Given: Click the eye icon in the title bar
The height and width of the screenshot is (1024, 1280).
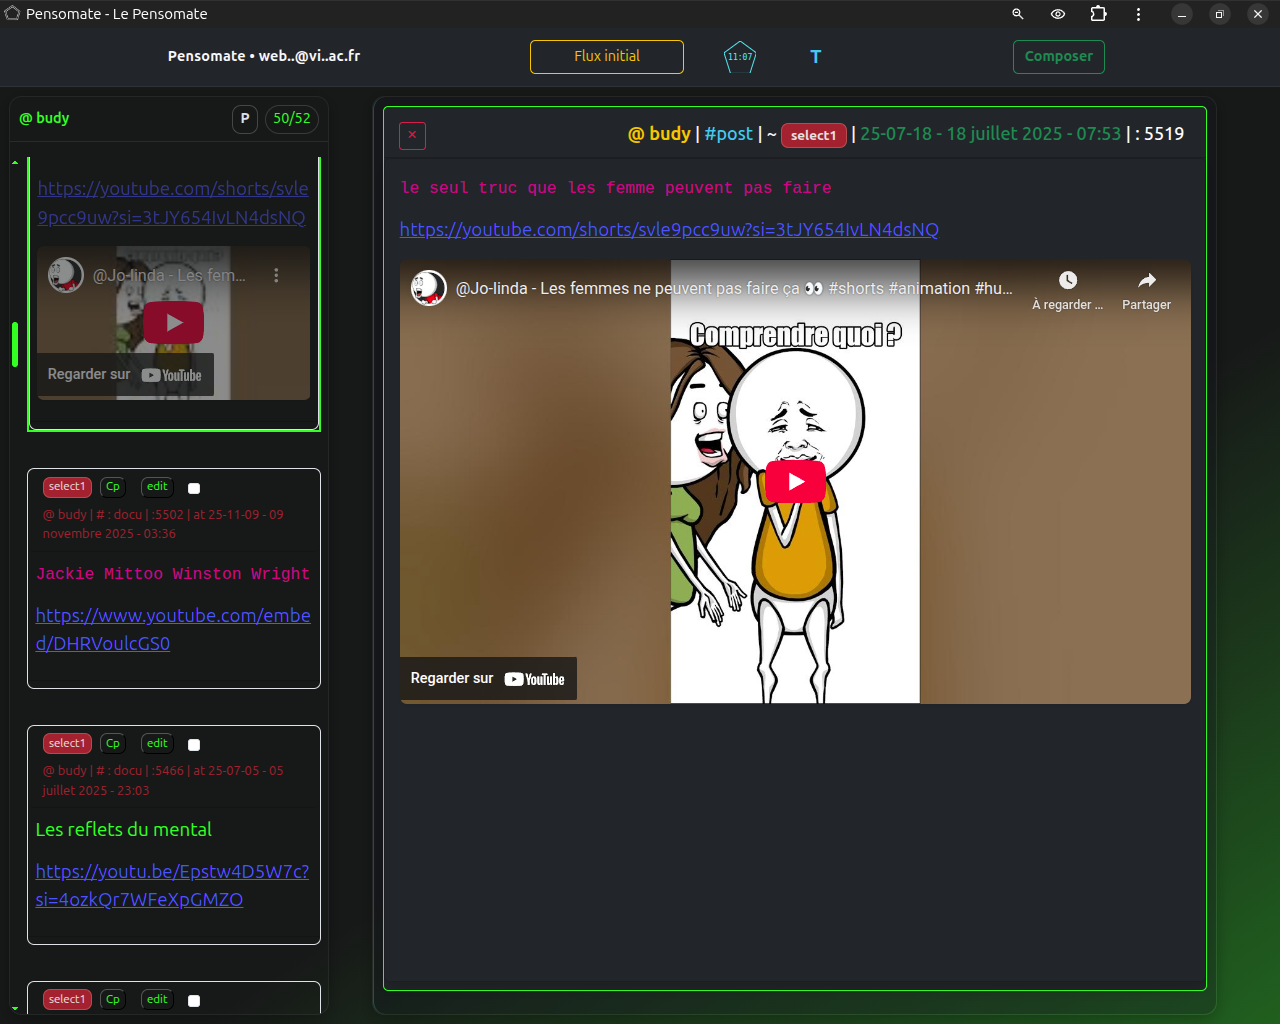Looking at the screenshot, I should pos(1057,14).
